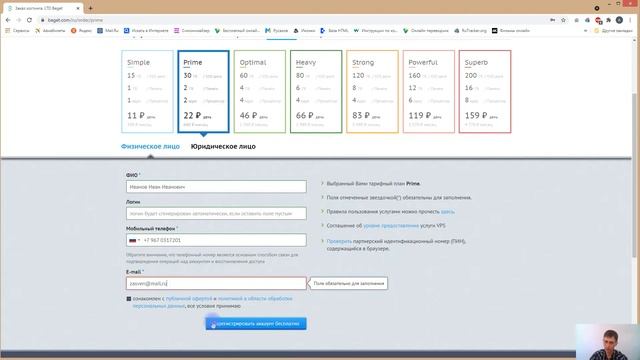Open the Яндекс bookmark
This screenshot has width=640, height=360.
click(x=81, y=31)
